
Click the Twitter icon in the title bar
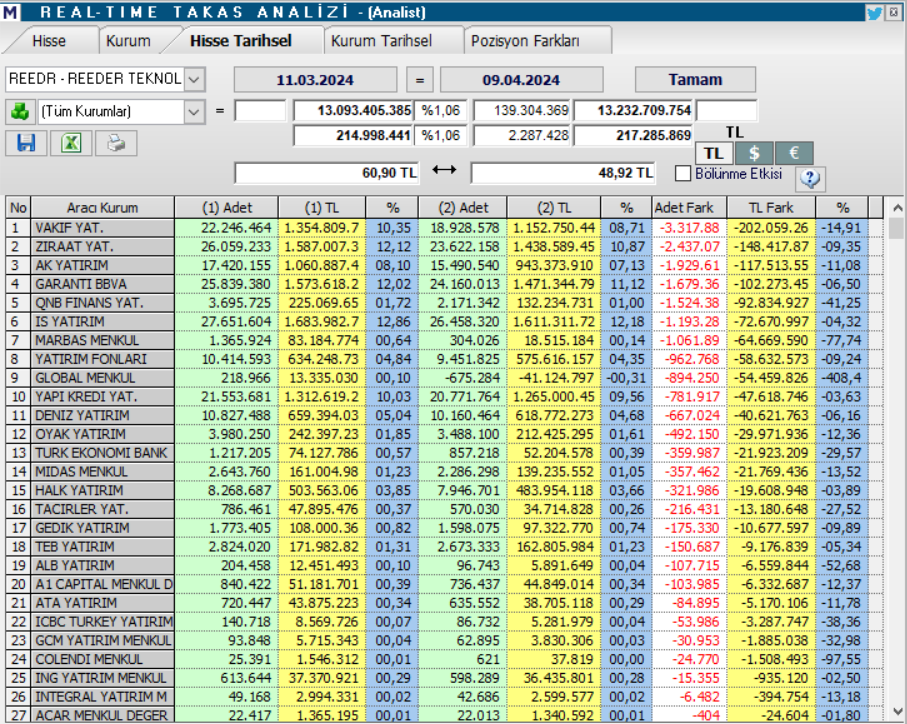coord(873,12)
